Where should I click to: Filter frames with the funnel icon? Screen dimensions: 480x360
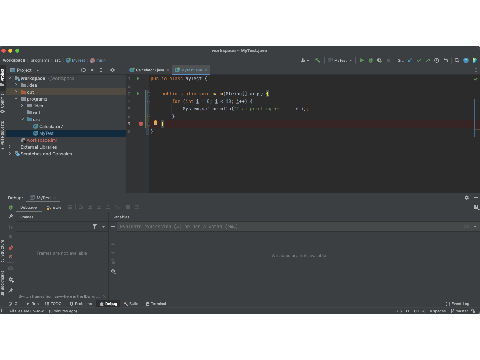(95, 227)
